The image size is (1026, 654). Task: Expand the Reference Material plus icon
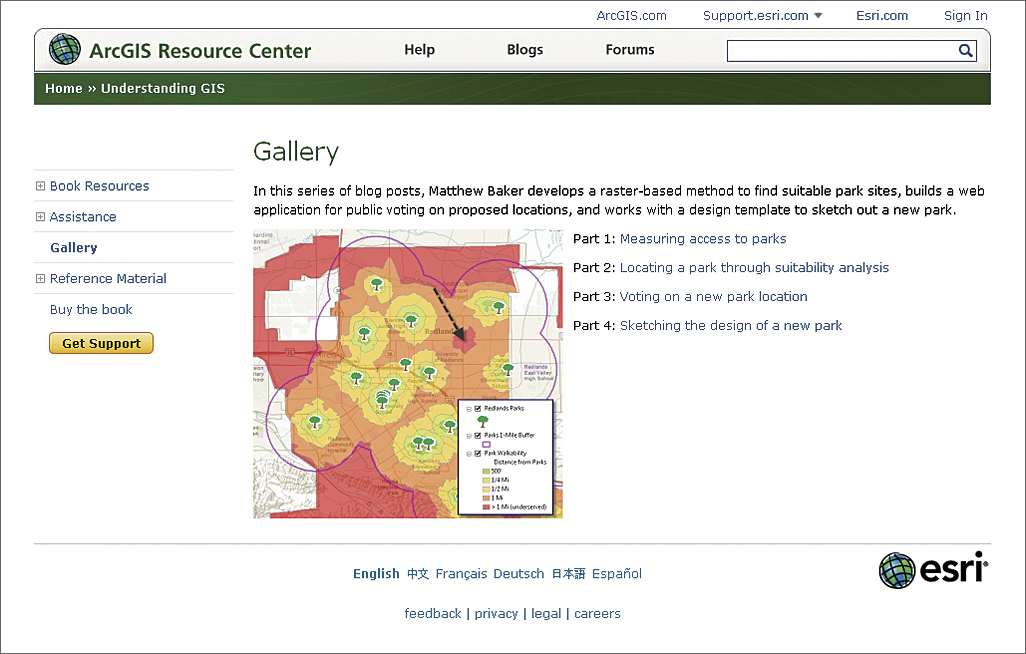(x=41, y=278)
